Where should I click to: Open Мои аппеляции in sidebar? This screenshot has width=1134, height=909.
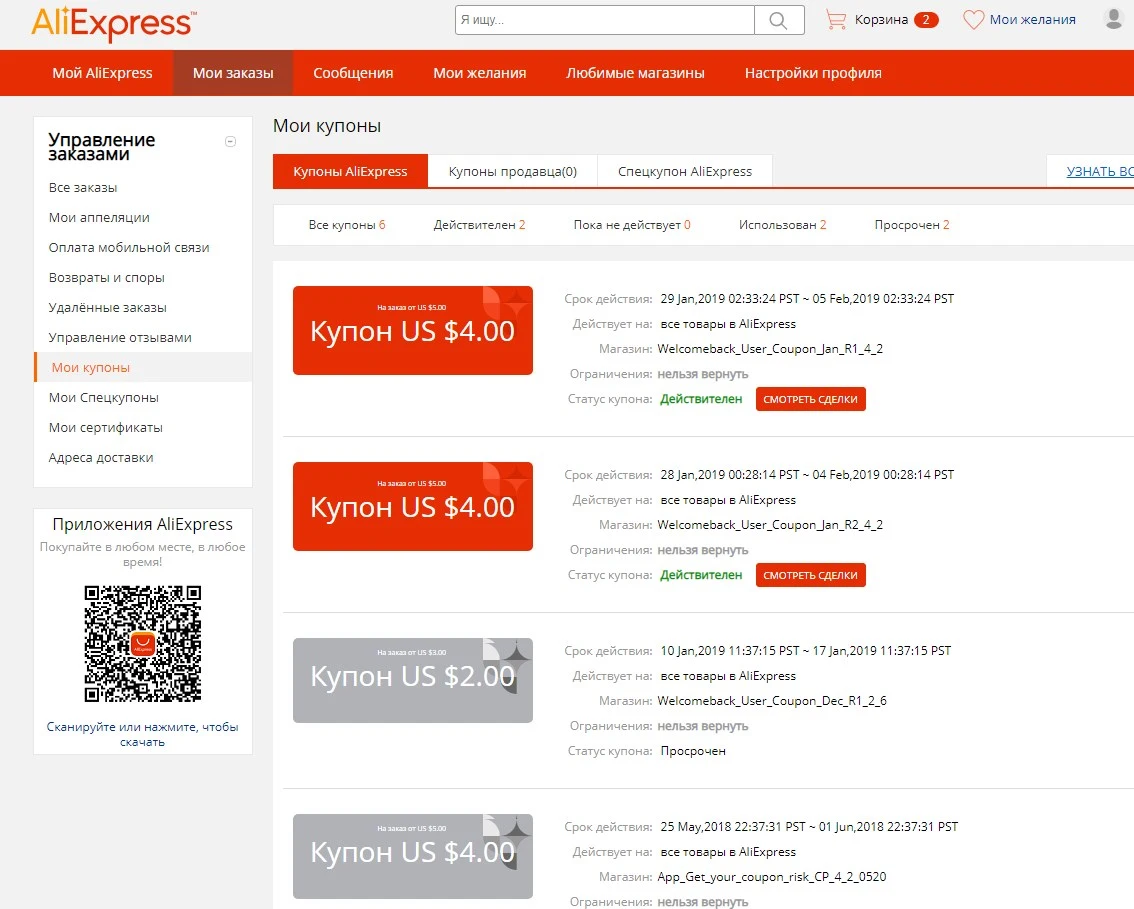click(99, 218)
